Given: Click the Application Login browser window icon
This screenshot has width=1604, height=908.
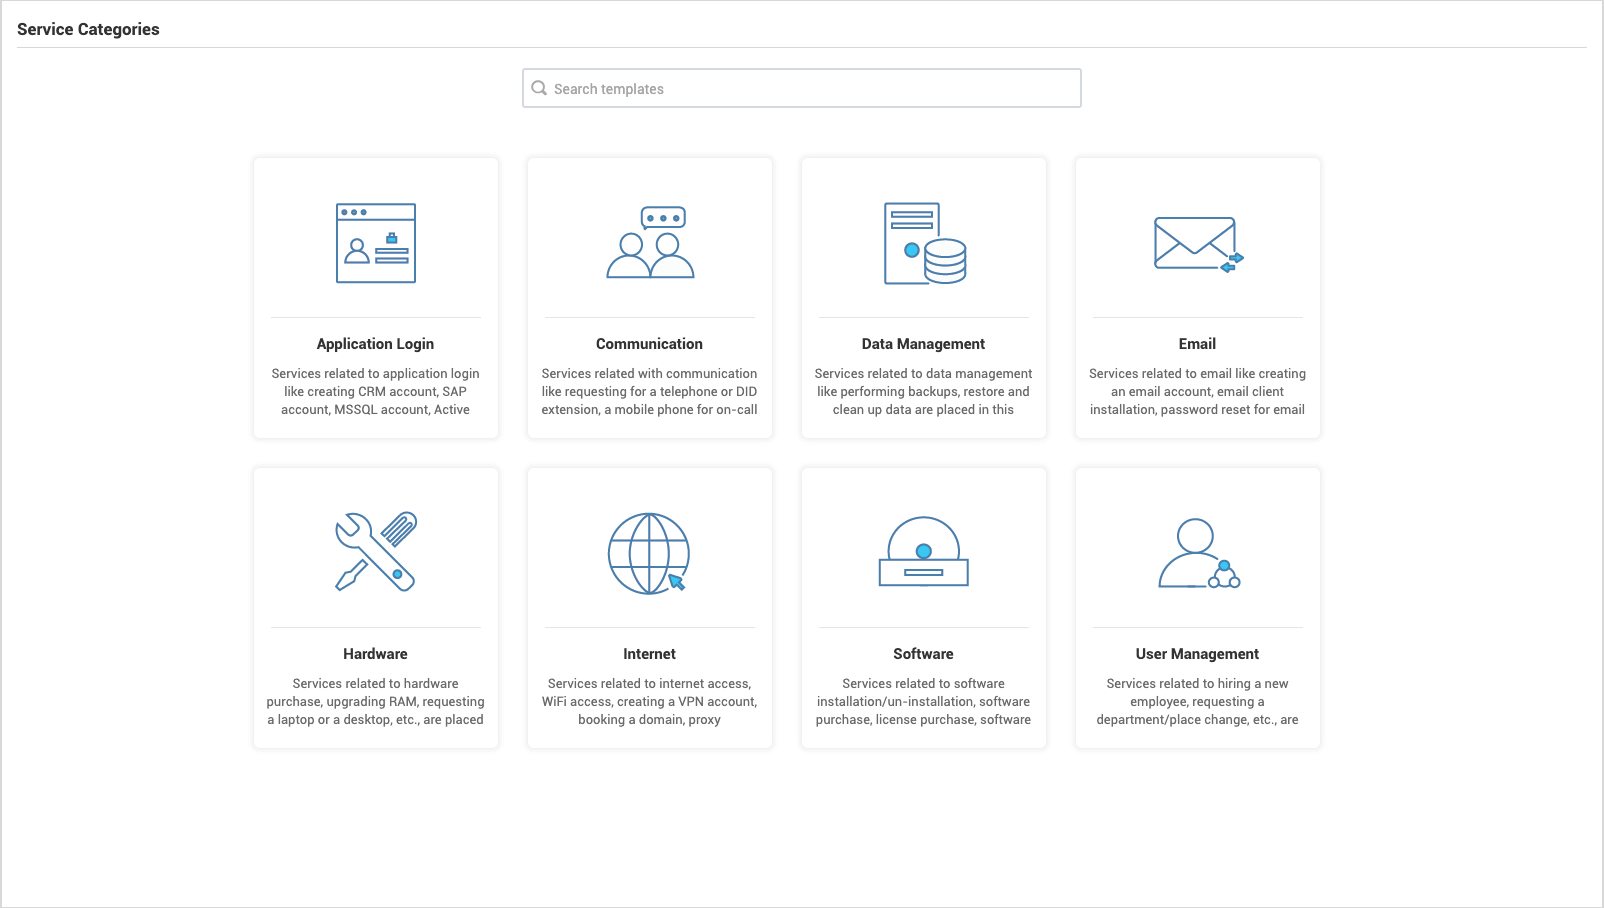Looking at the screenshot, I should (x=375, y=243).
